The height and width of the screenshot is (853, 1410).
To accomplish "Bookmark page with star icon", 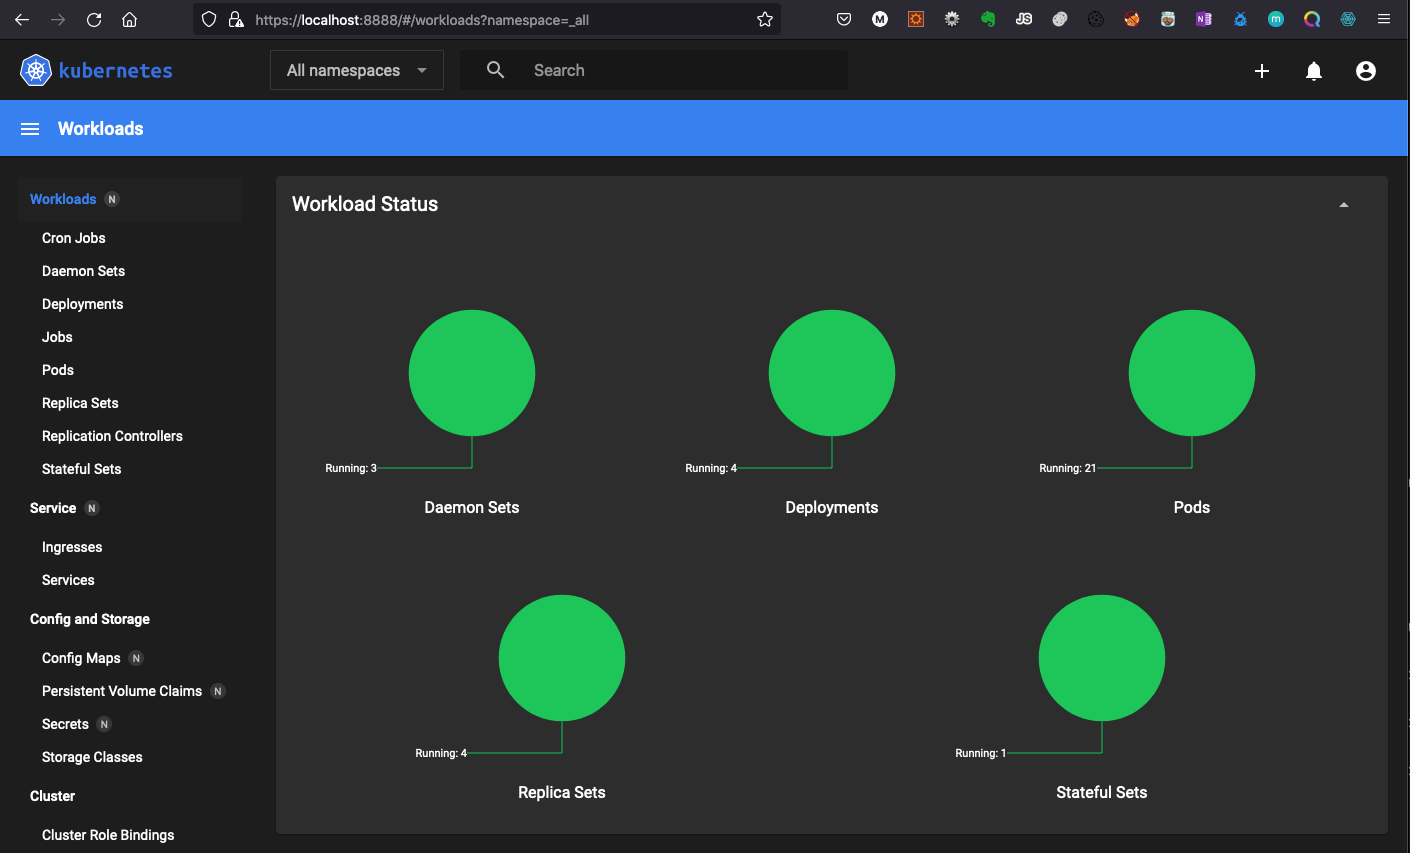I will click(x=765, y=20).
